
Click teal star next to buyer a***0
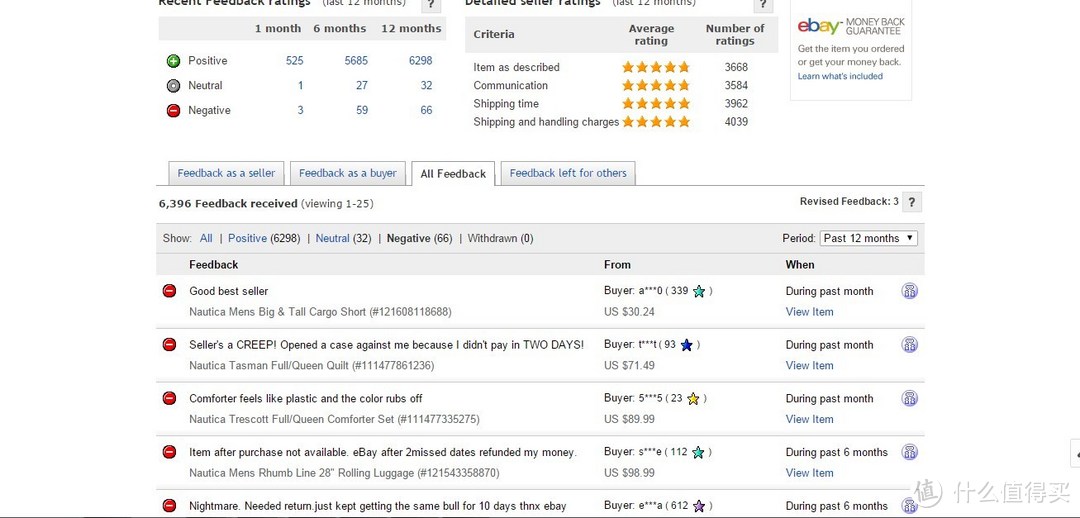699,291
